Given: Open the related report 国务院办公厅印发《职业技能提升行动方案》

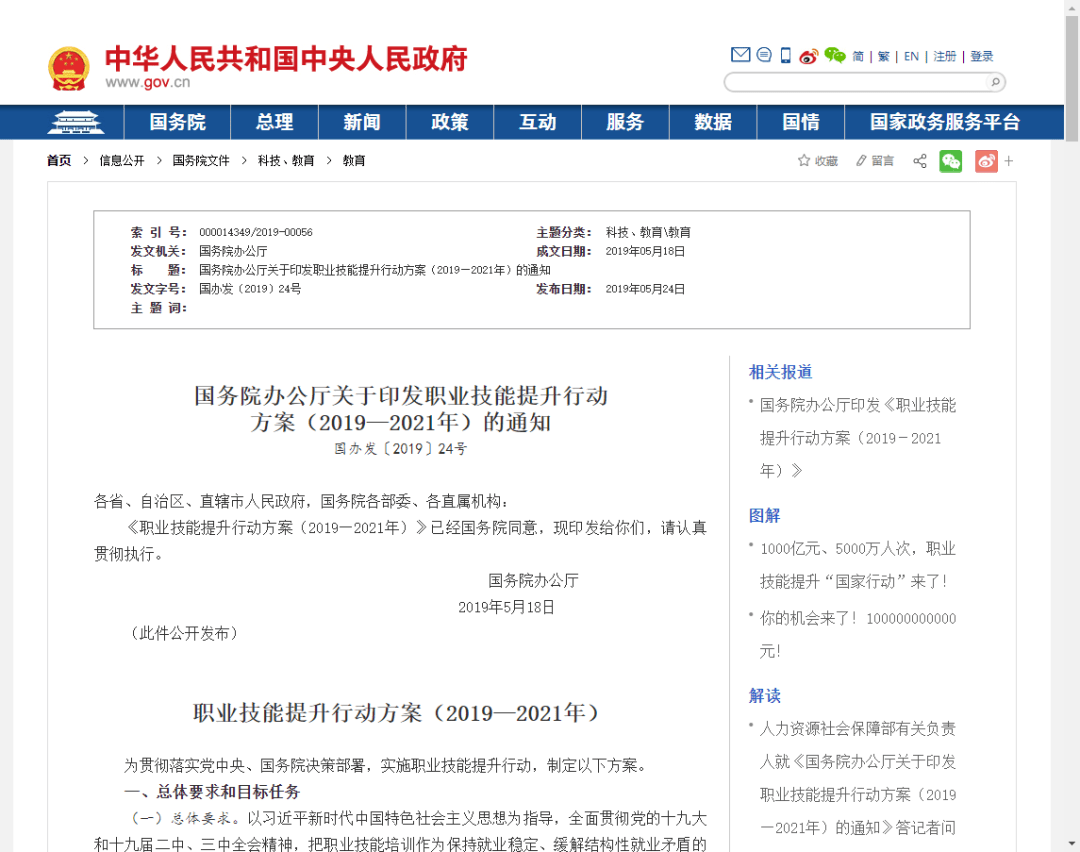Looking at the screenshot, I should [858, 437].
